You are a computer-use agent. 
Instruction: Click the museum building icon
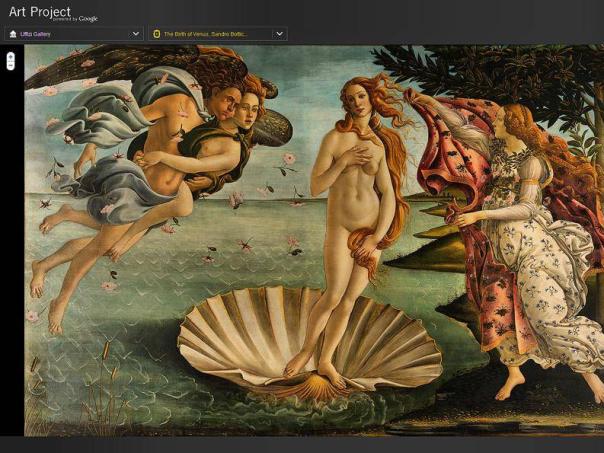pos(13,33)
